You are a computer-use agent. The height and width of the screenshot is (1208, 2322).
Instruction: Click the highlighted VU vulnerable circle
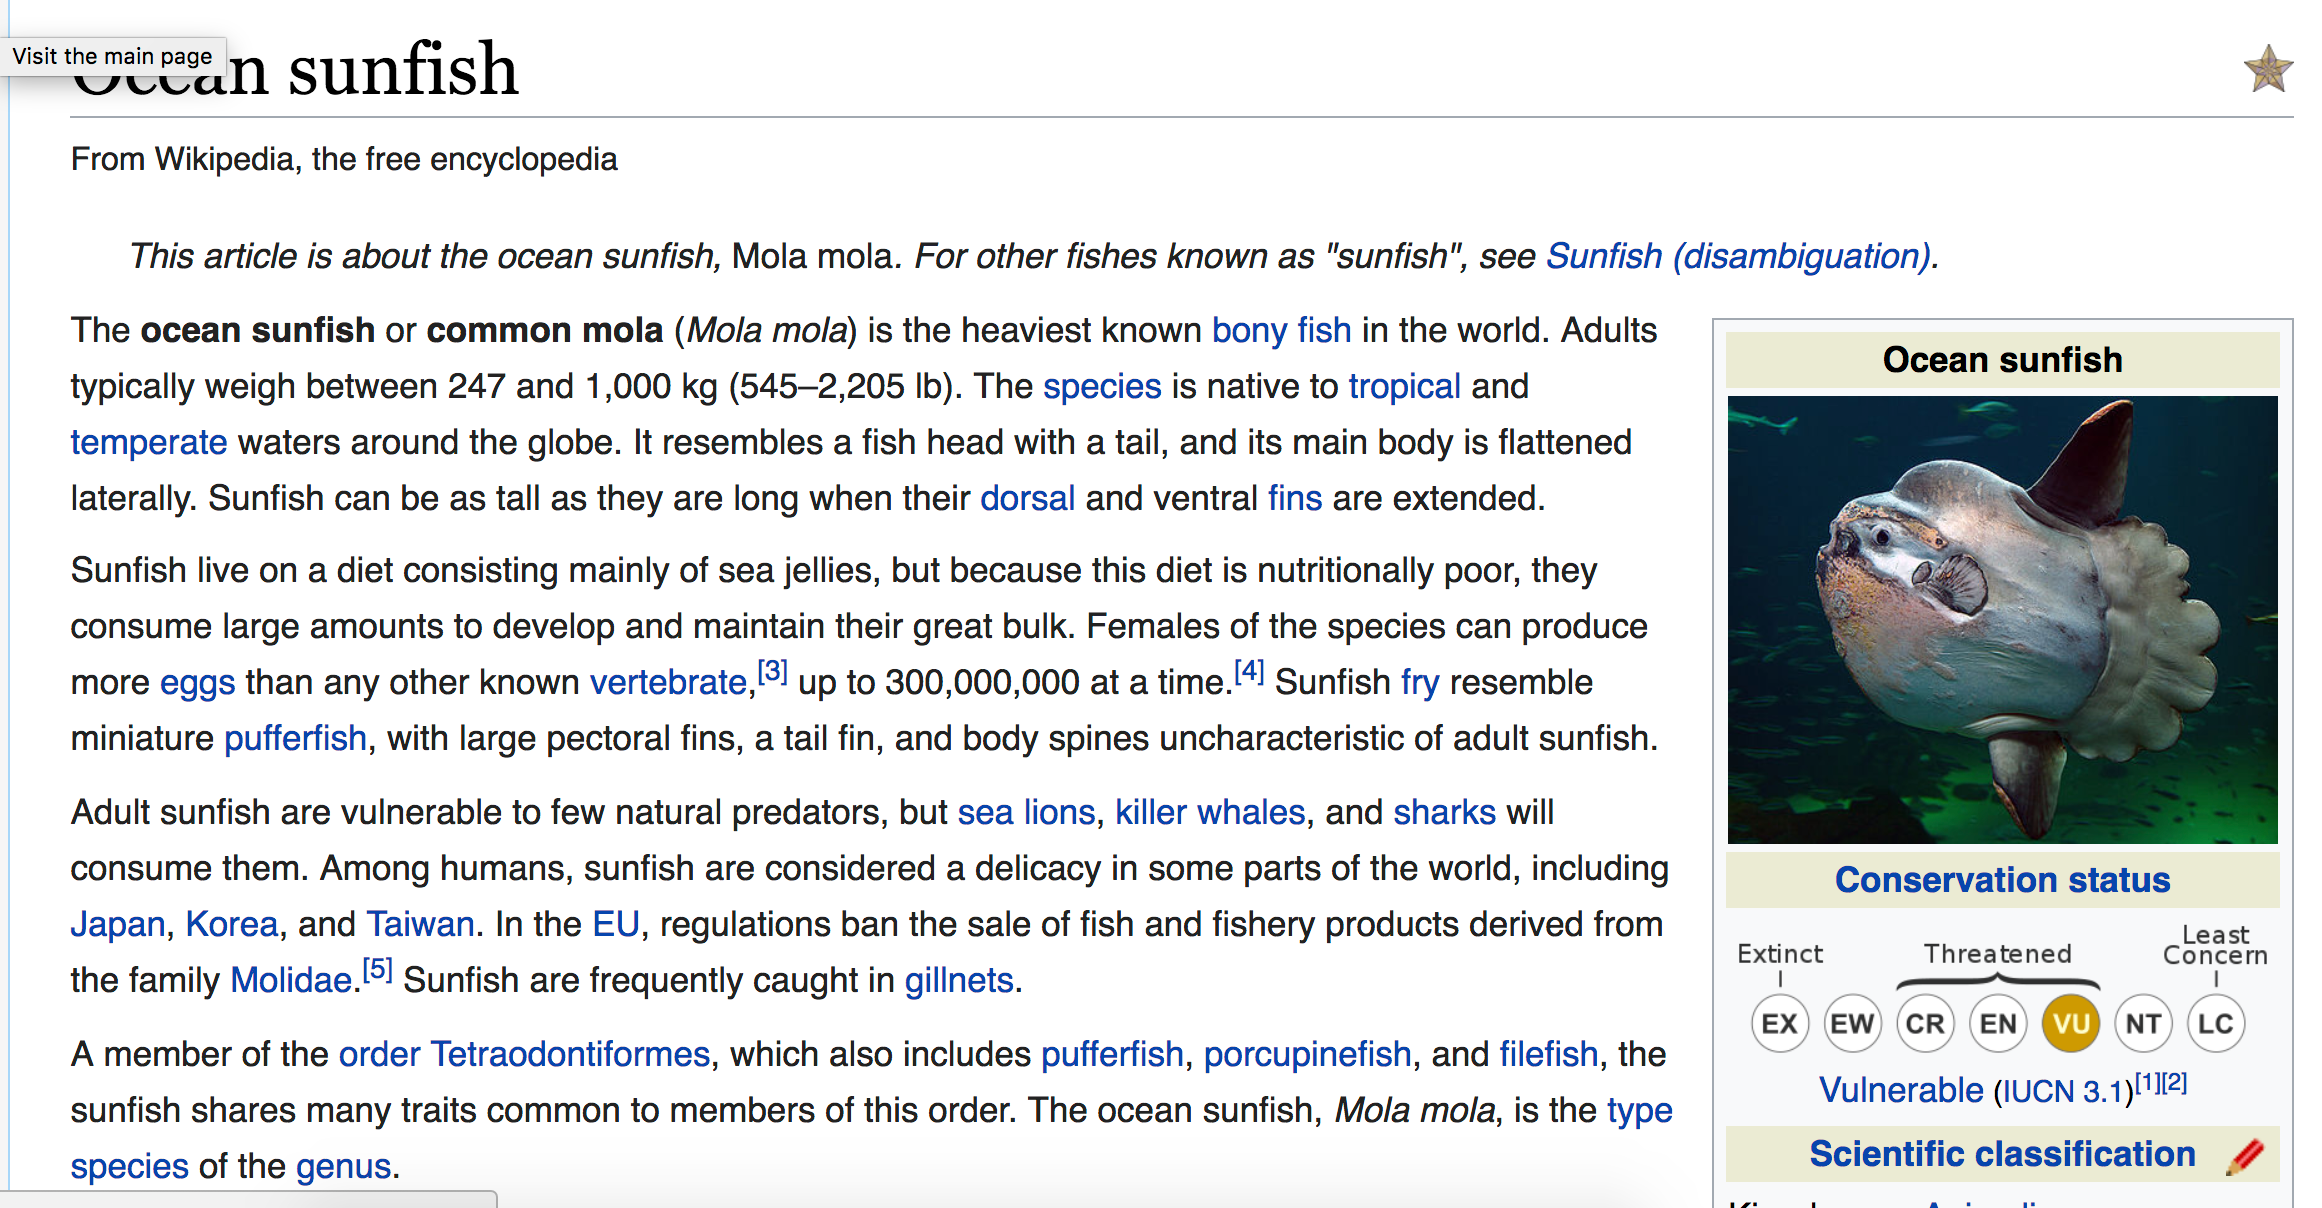click(x=2071, y=1024)
